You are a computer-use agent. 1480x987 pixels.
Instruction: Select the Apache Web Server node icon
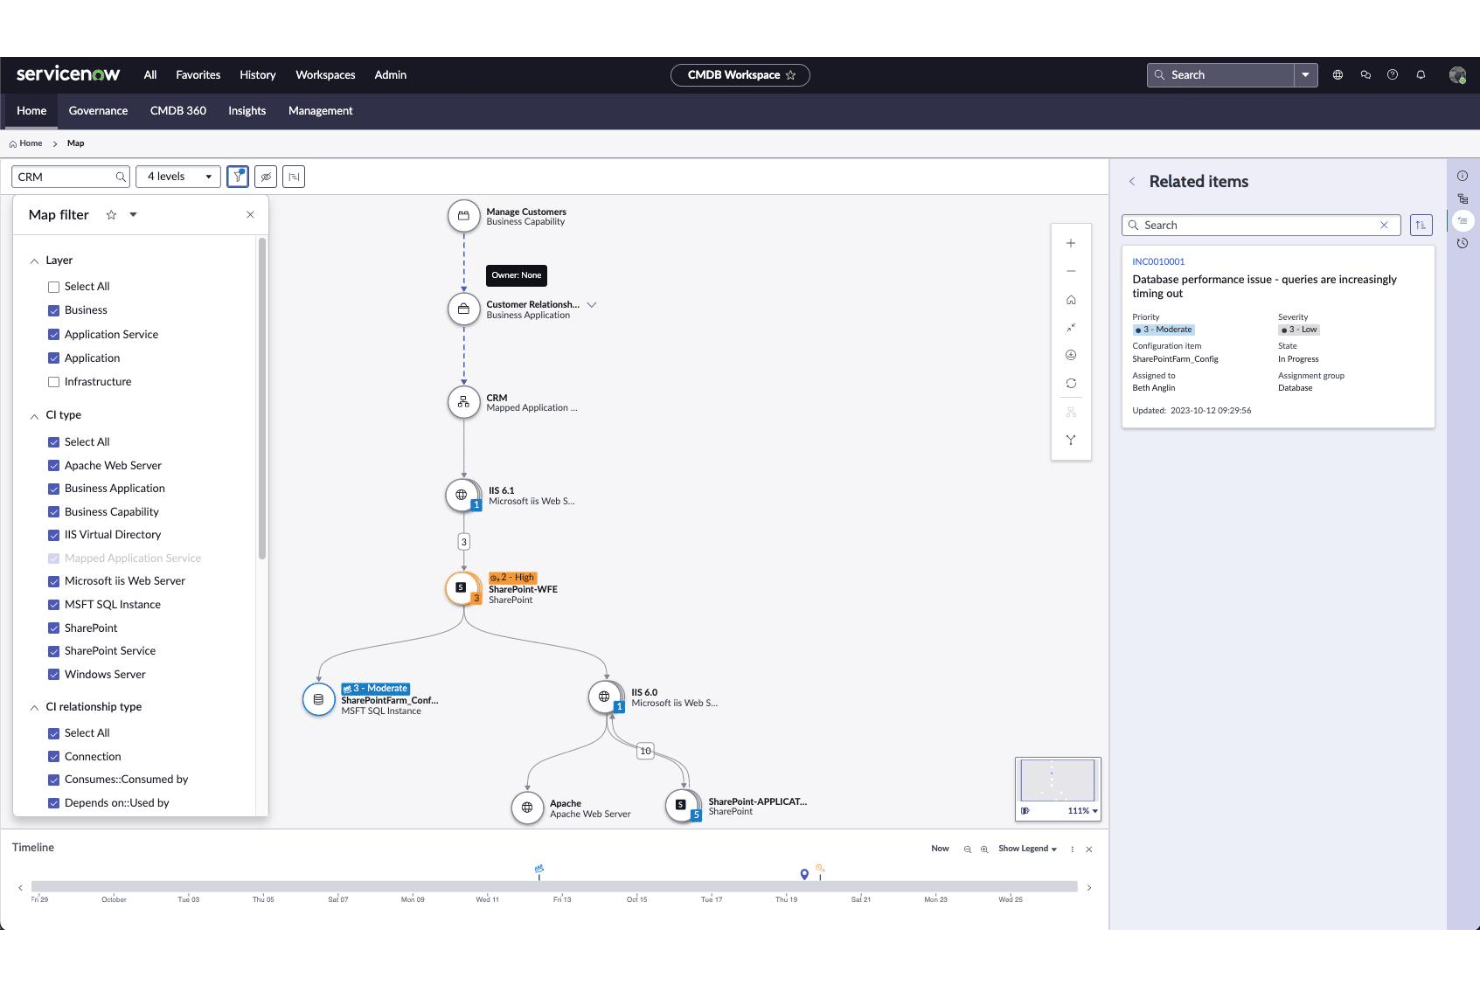(x=527, y=807)
